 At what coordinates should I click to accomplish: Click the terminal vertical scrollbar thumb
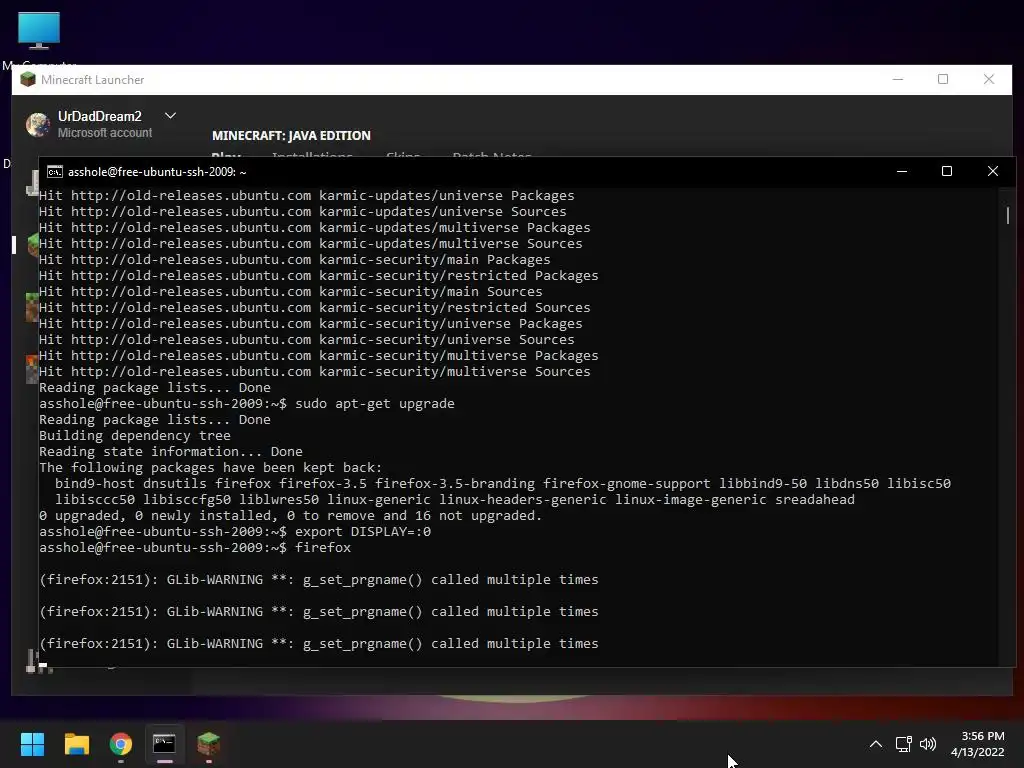[x=1008, y=216]
